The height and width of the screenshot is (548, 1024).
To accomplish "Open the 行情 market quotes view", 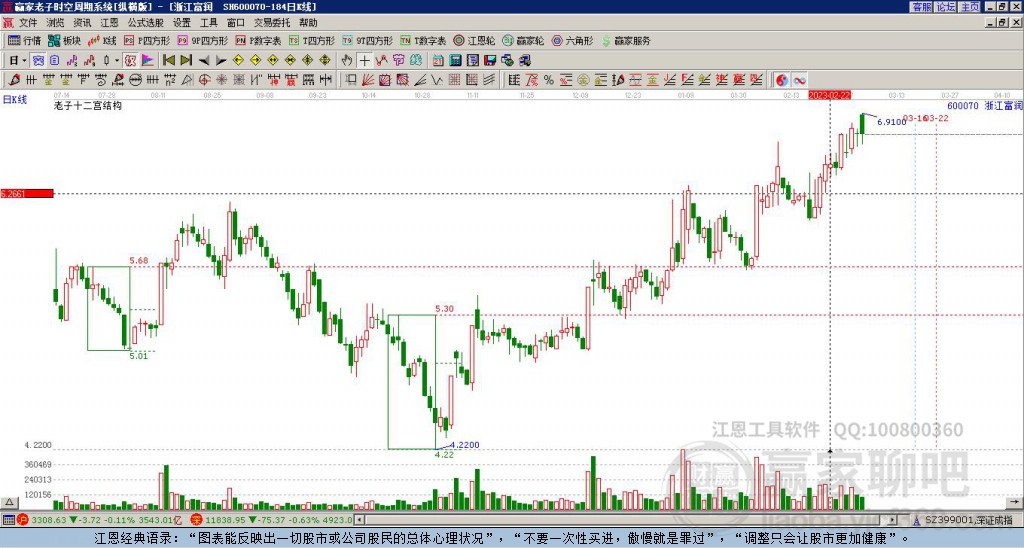I will 25,40.
